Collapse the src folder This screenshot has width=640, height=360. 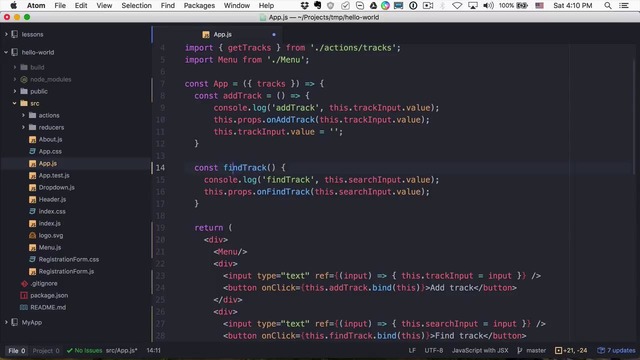[x=15, y=103]
